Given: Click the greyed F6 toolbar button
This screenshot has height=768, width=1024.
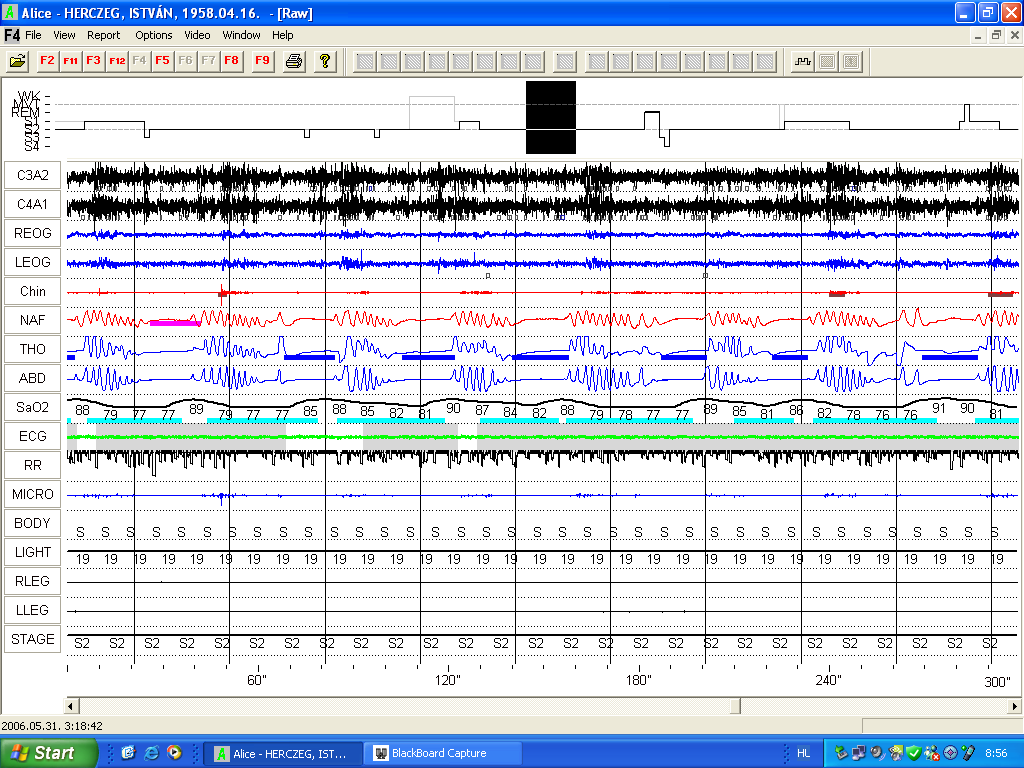Looking at the screenshot, I should tap(185, 61).
